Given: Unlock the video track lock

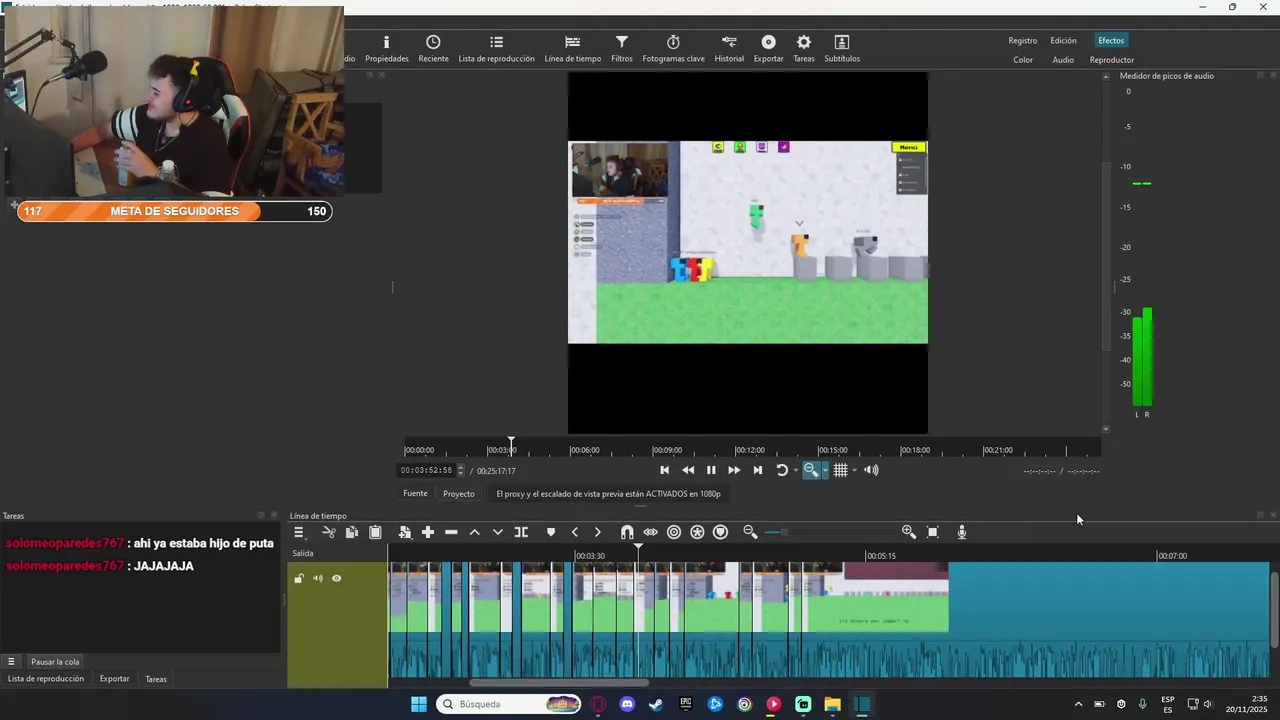Looking at the screenshot, I should [298, 578].
